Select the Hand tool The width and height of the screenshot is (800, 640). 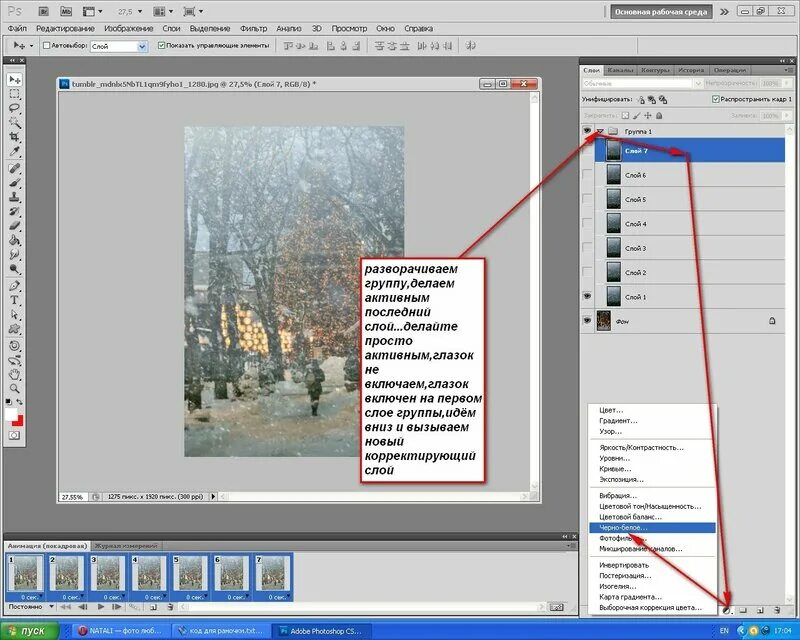coord(14,374)
